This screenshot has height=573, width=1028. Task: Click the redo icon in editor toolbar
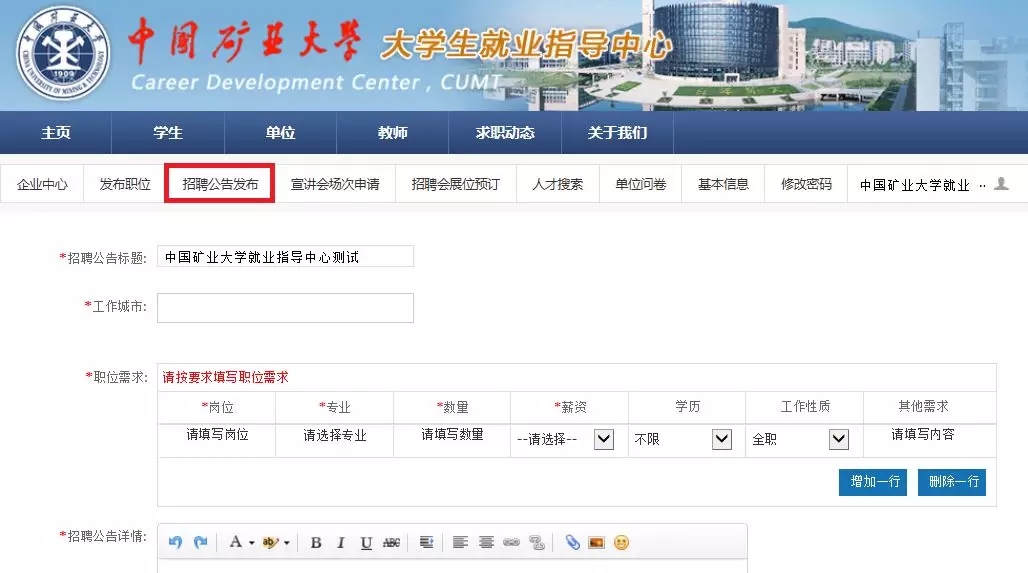point(200,542)
